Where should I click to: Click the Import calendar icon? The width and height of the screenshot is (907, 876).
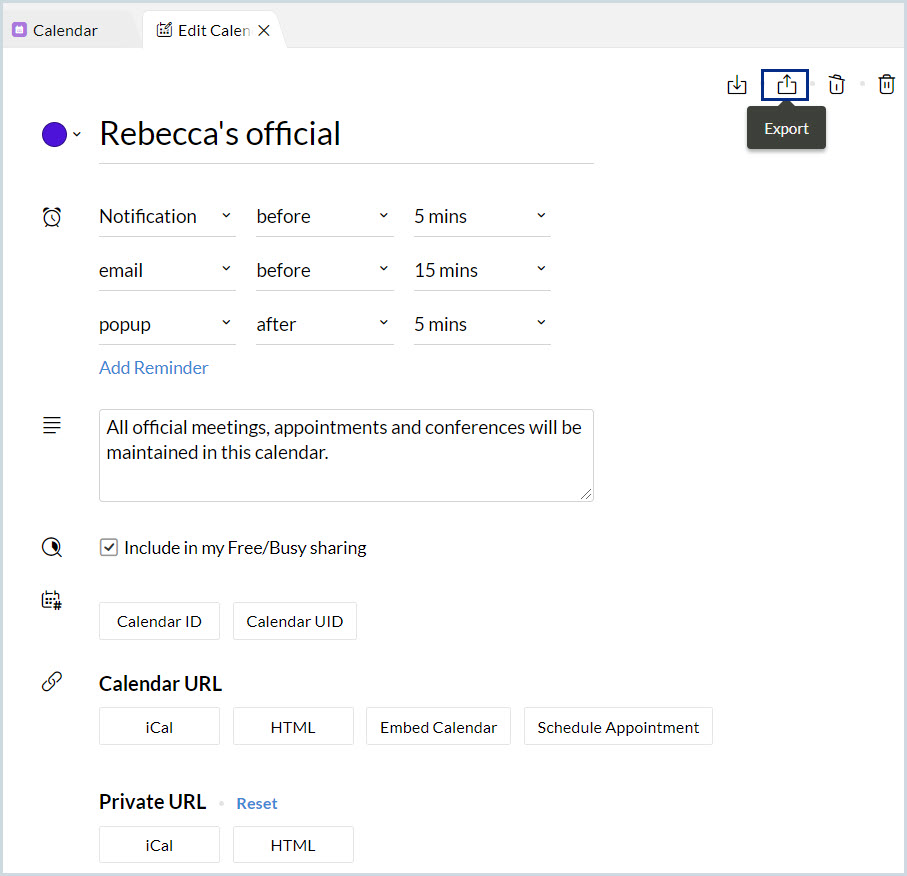pyautogui.click(x=737, y=85)
